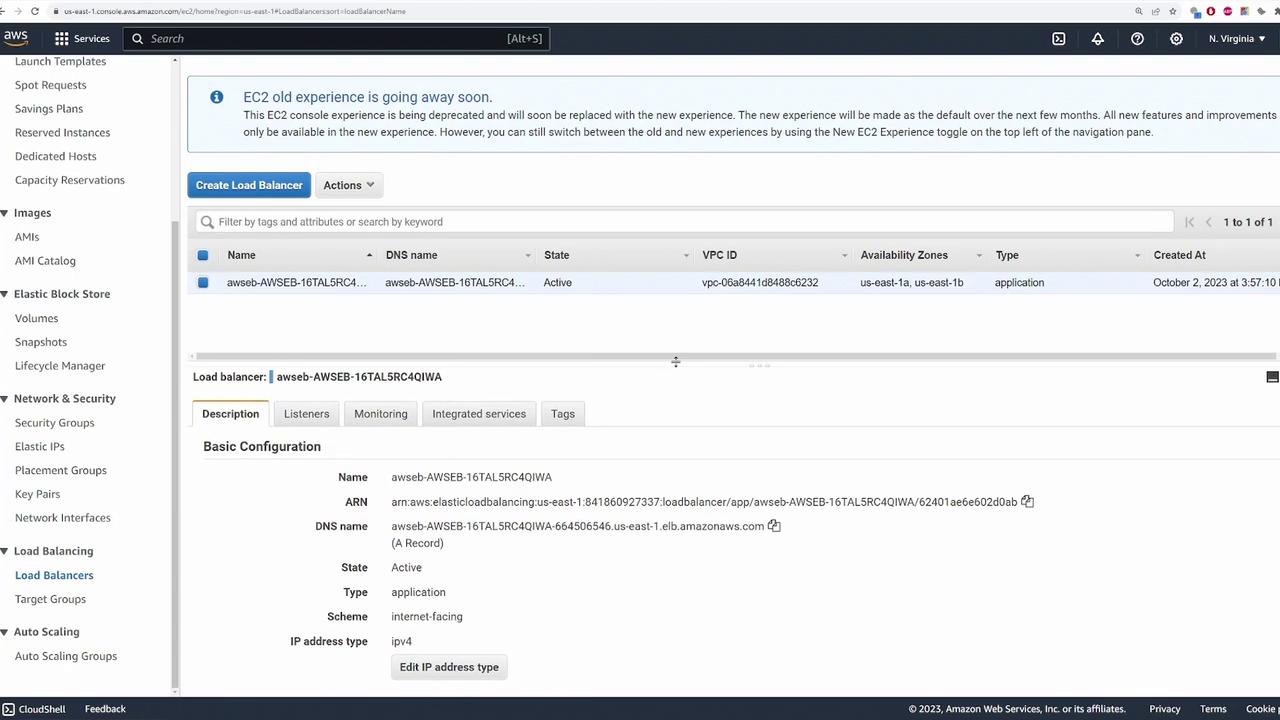
Task: Open Target Groups in sidebar
Action: pyautogui.click(x=51, y=599)
